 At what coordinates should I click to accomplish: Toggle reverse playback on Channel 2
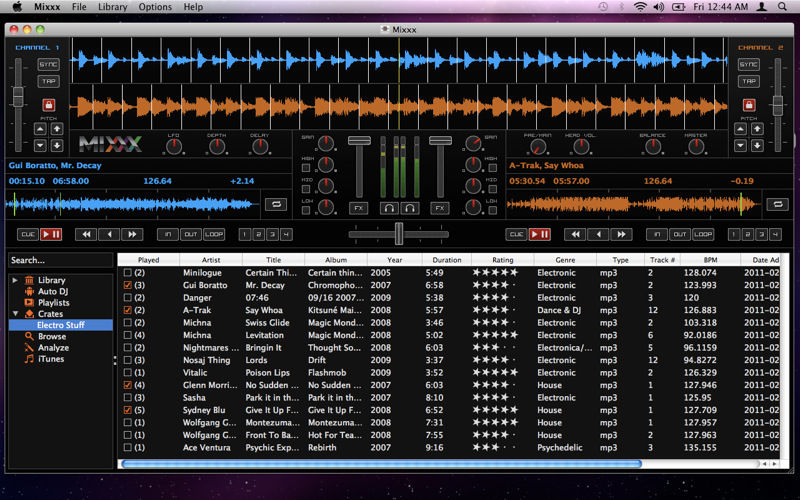598,234
